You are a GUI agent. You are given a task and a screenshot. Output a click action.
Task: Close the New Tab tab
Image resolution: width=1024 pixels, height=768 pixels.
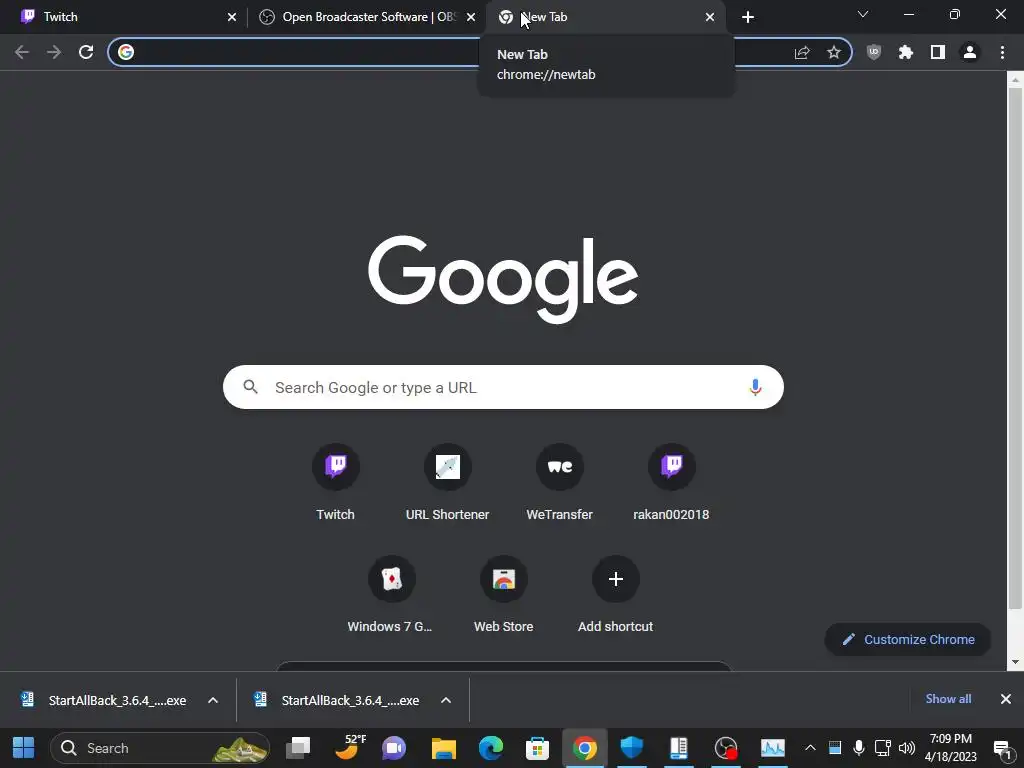[x=710, y=18]
